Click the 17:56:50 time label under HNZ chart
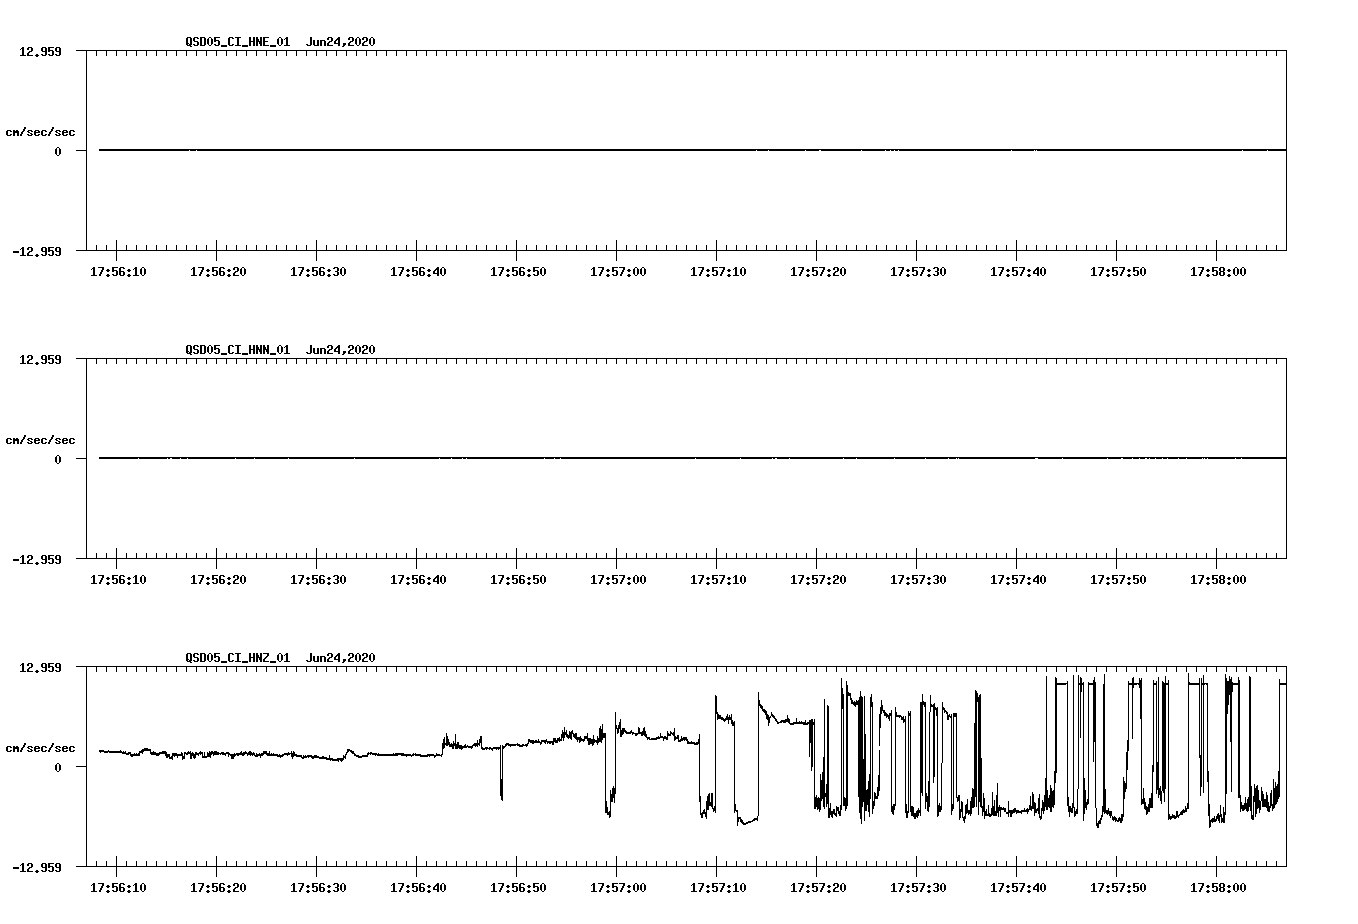The height and width of the screenshot is (924, 1358). [518, 887]
